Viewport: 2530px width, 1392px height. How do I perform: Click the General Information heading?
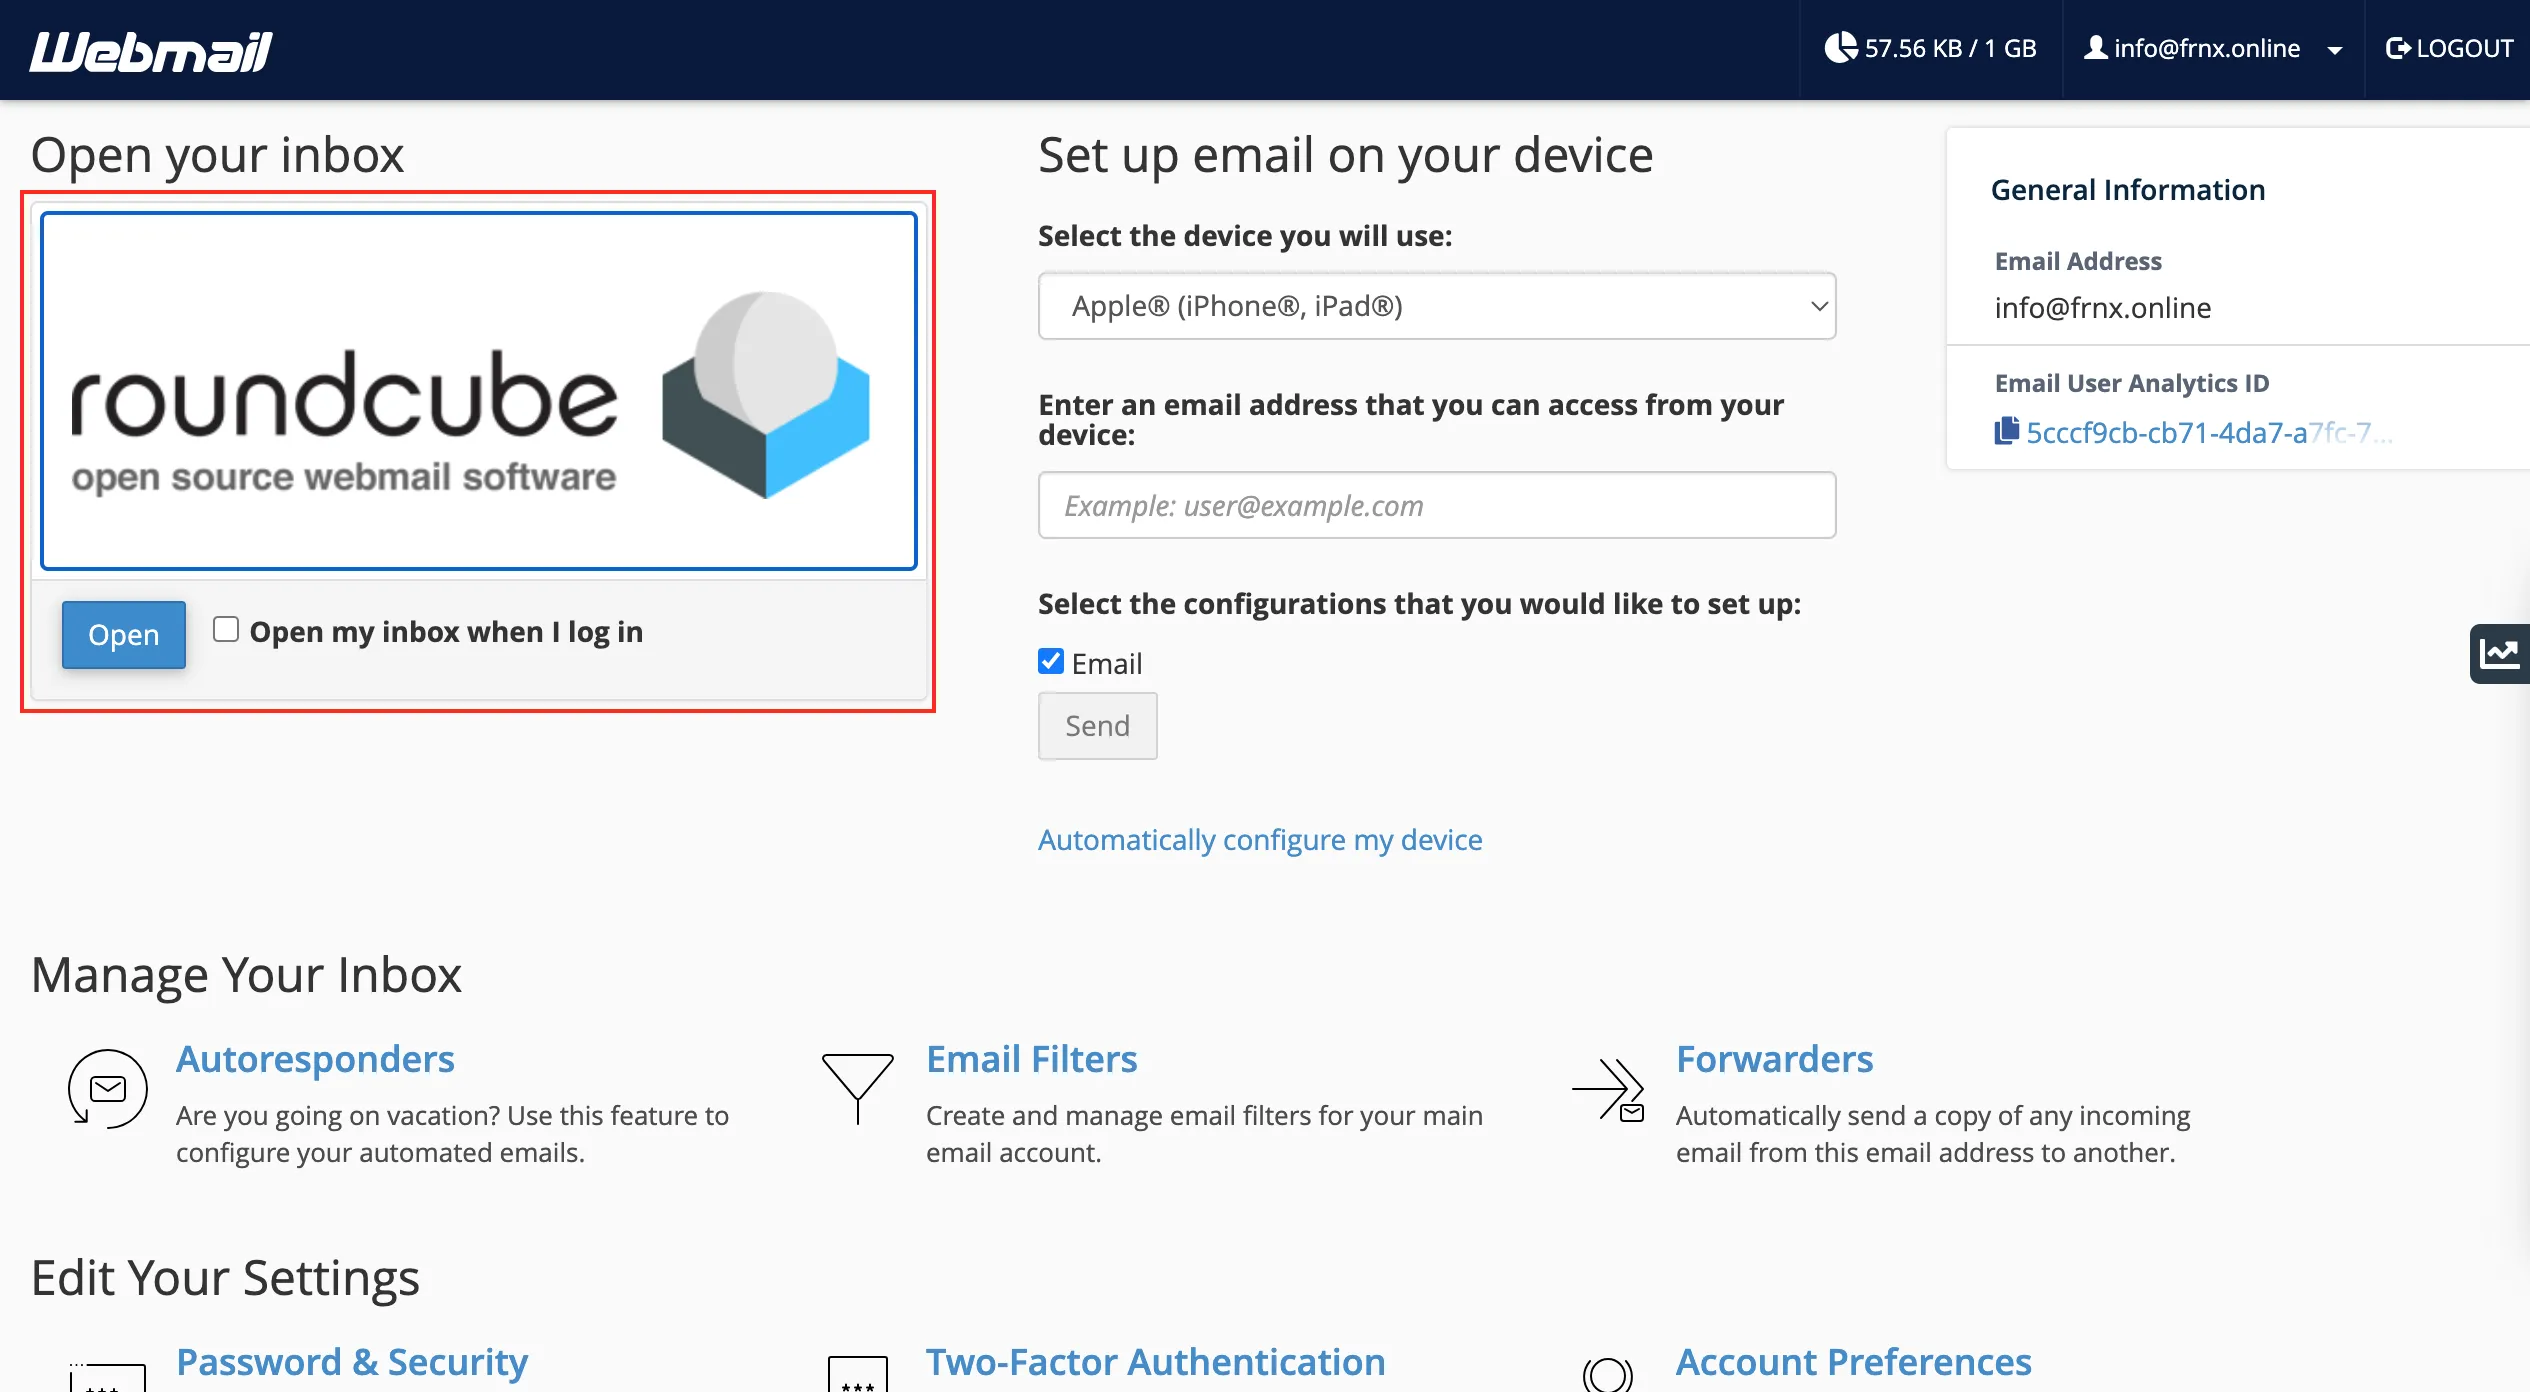click(x=2128, y=190)
